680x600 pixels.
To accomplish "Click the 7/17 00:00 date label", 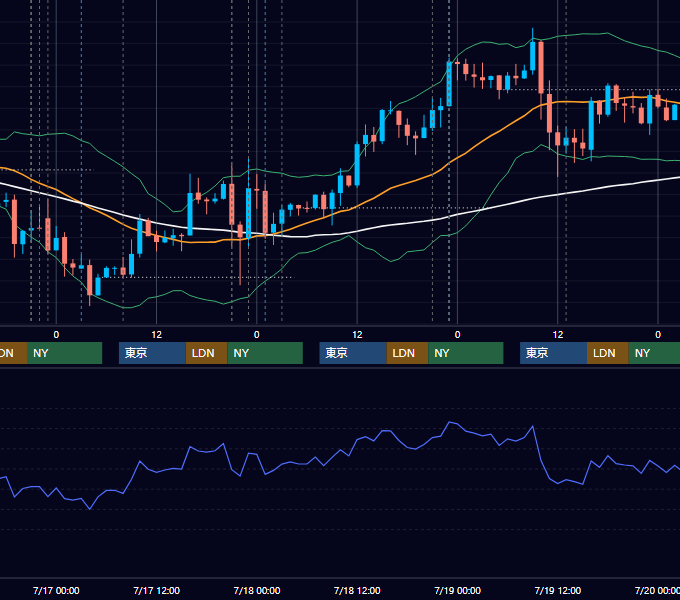I will point(56,590).
